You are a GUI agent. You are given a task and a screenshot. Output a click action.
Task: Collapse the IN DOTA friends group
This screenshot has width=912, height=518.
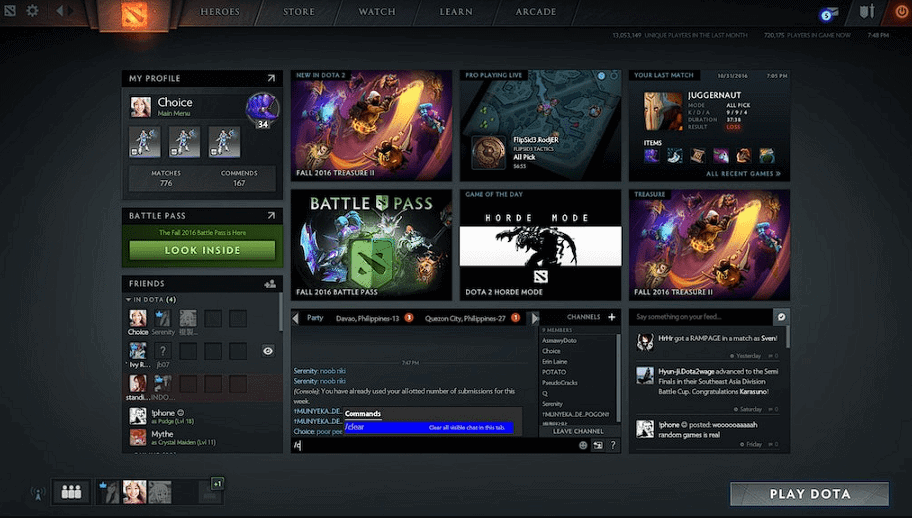[x=128, y=300]
